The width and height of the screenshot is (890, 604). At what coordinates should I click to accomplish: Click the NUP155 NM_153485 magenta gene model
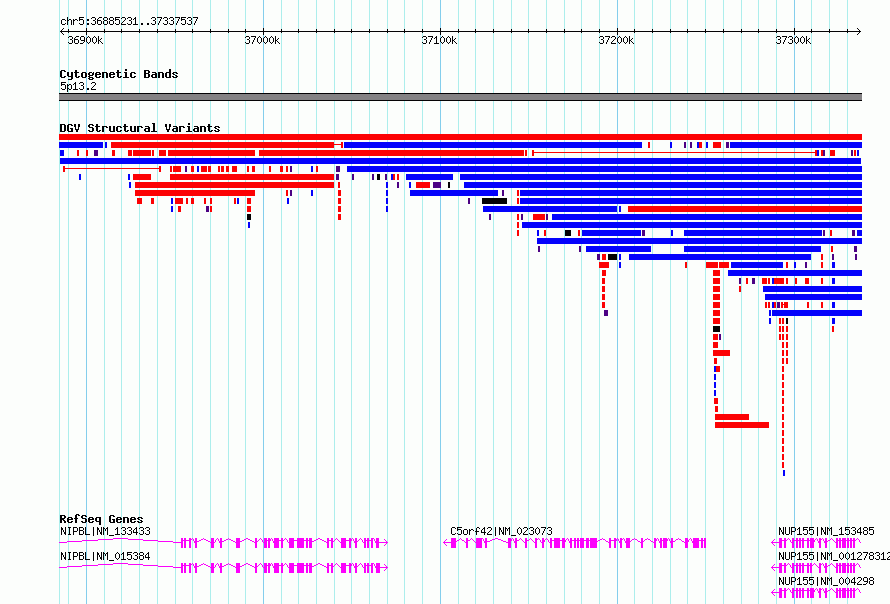816,543
